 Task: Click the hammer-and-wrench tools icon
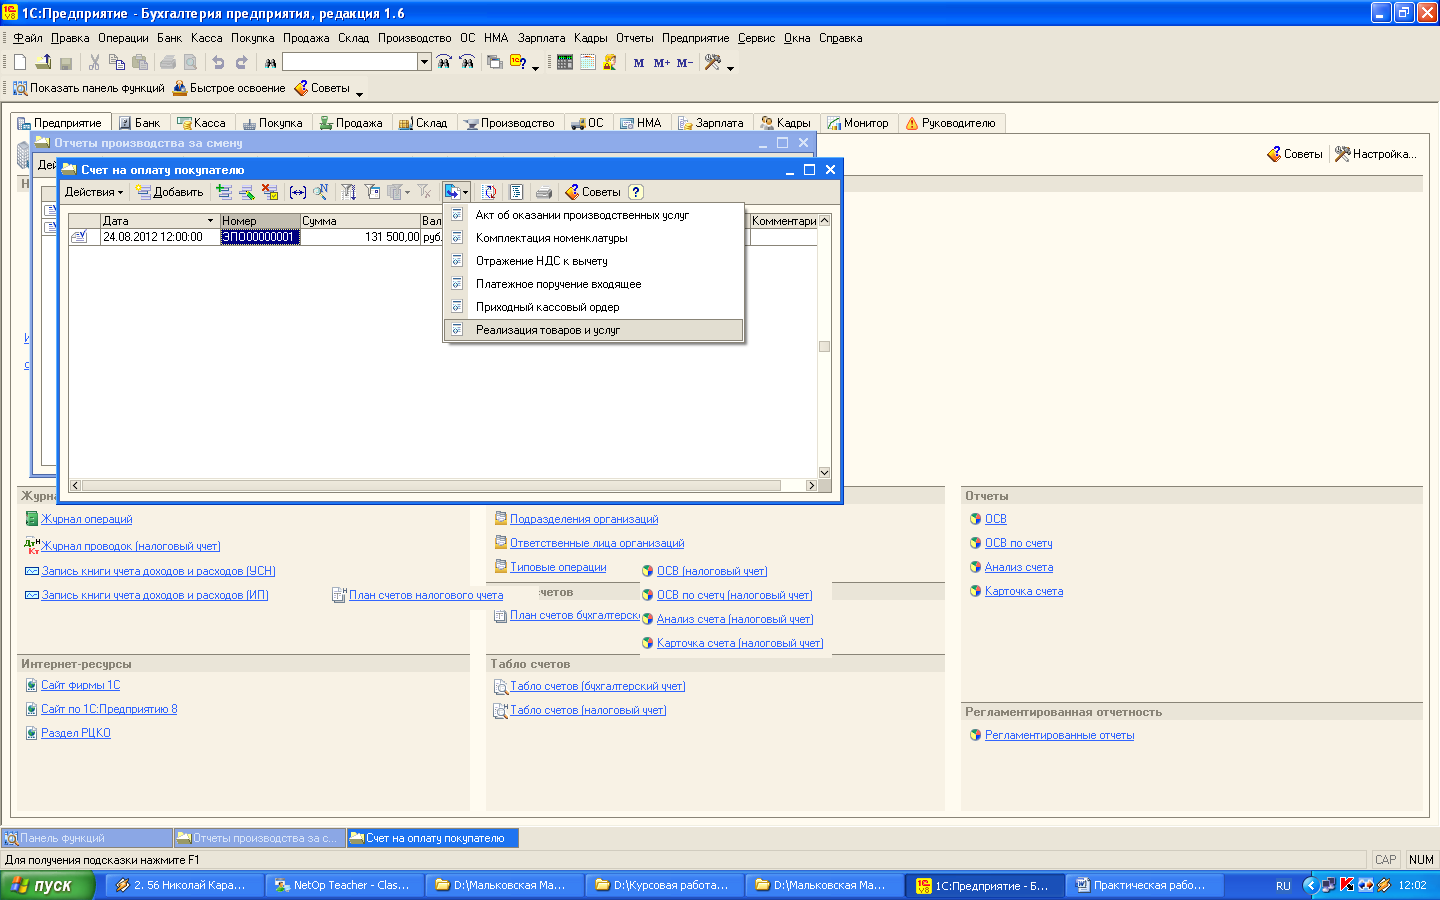pos(713,62)
